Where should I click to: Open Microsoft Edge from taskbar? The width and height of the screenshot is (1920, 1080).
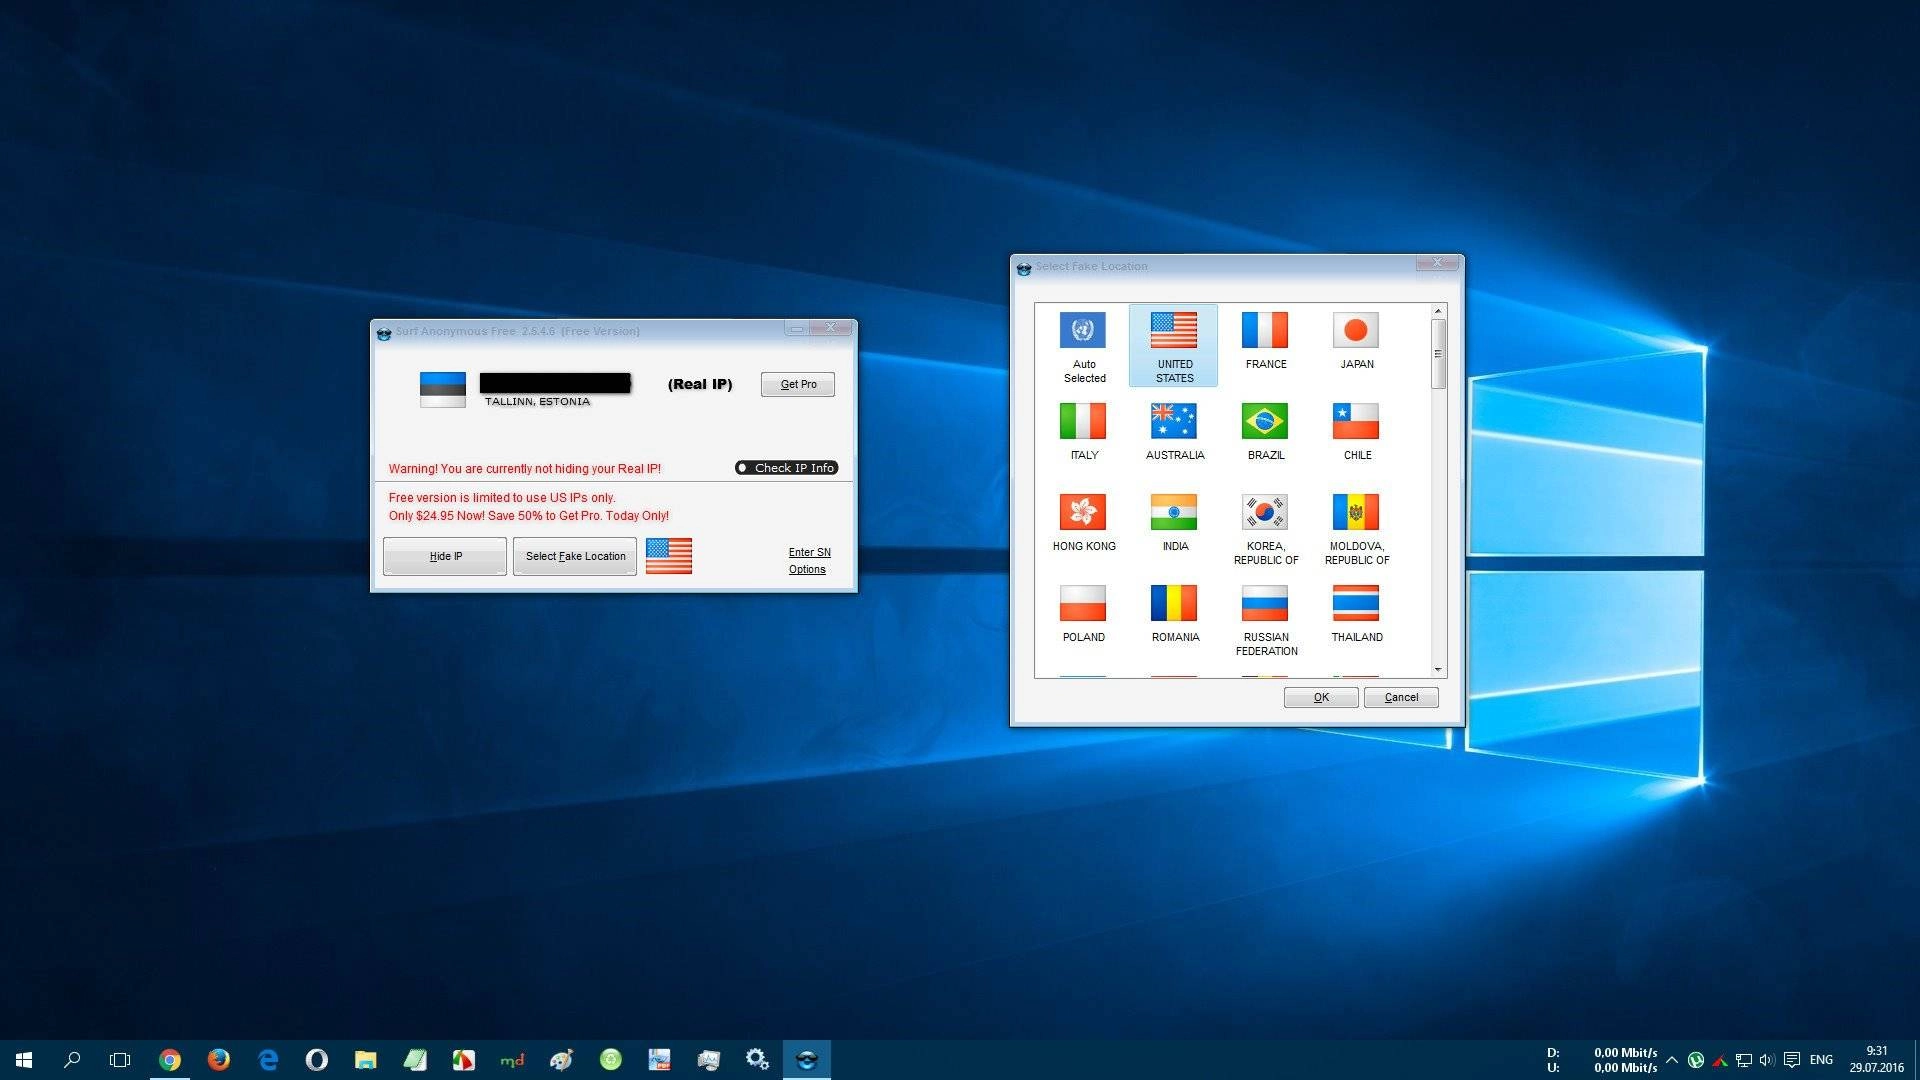(267, 1059)
